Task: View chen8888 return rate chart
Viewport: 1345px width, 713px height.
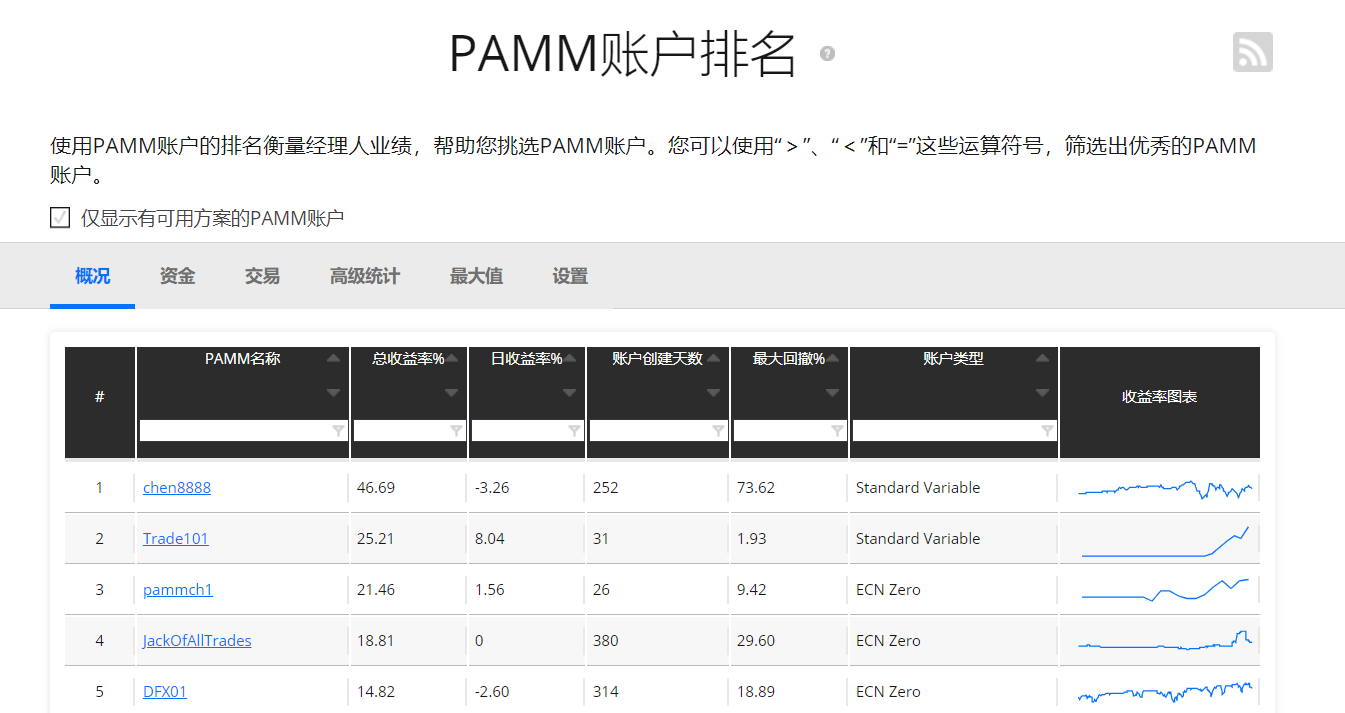Action: (x=1165, y=489)
